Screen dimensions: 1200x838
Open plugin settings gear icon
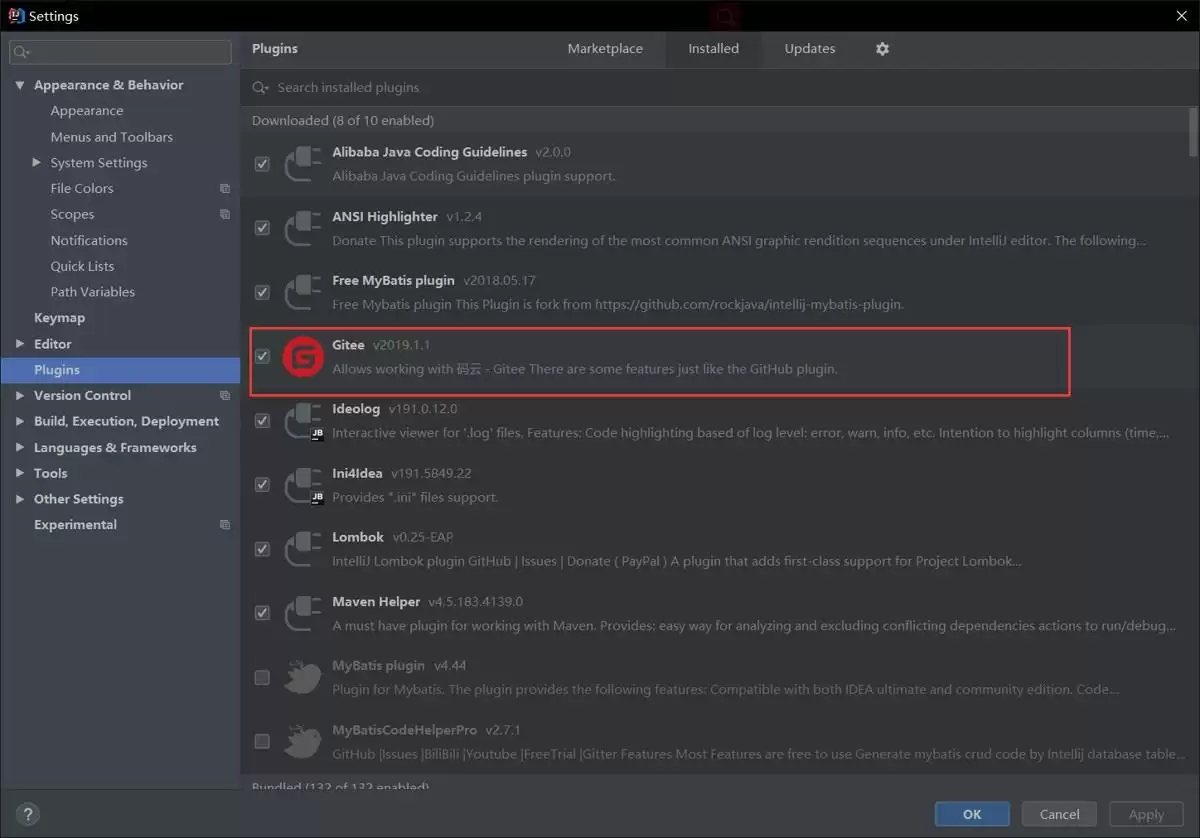[882, 49]
